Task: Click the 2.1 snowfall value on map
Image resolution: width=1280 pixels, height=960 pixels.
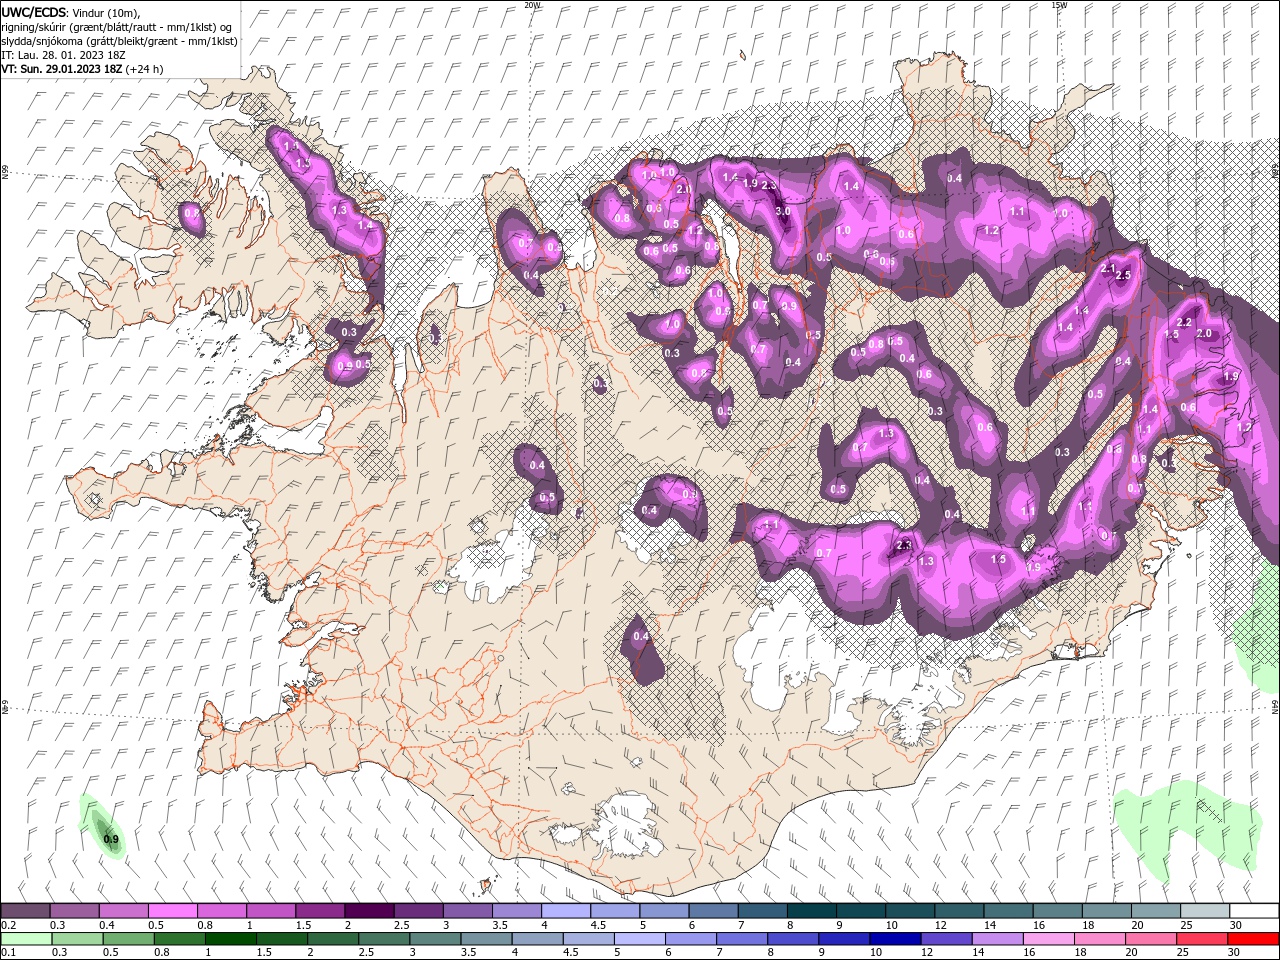Action: pos(1108,268)
